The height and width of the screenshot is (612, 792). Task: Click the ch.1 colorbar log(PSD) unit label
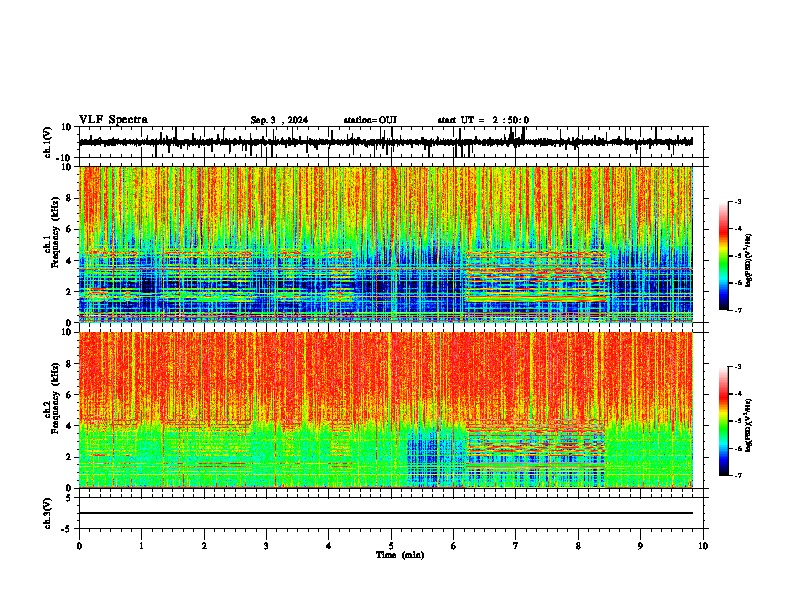(749, 260)
